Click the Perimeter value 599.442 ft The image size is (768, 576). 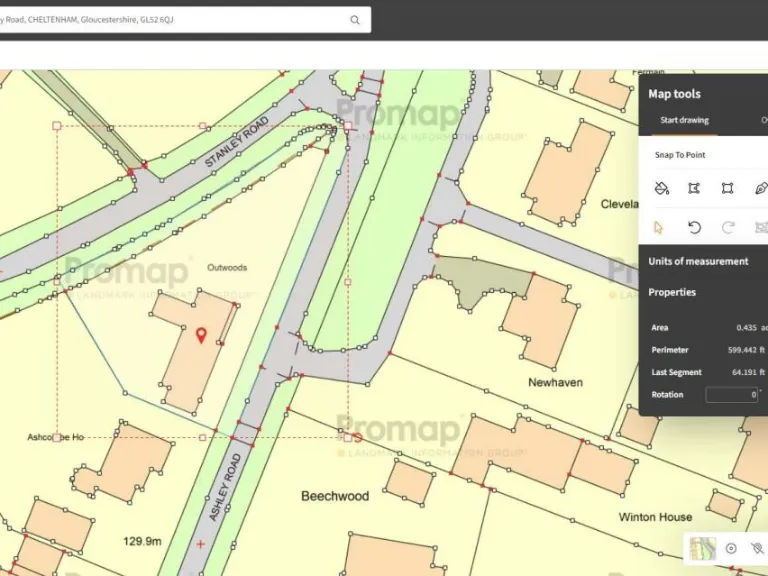pyautogui.click(x=746, y=350)
